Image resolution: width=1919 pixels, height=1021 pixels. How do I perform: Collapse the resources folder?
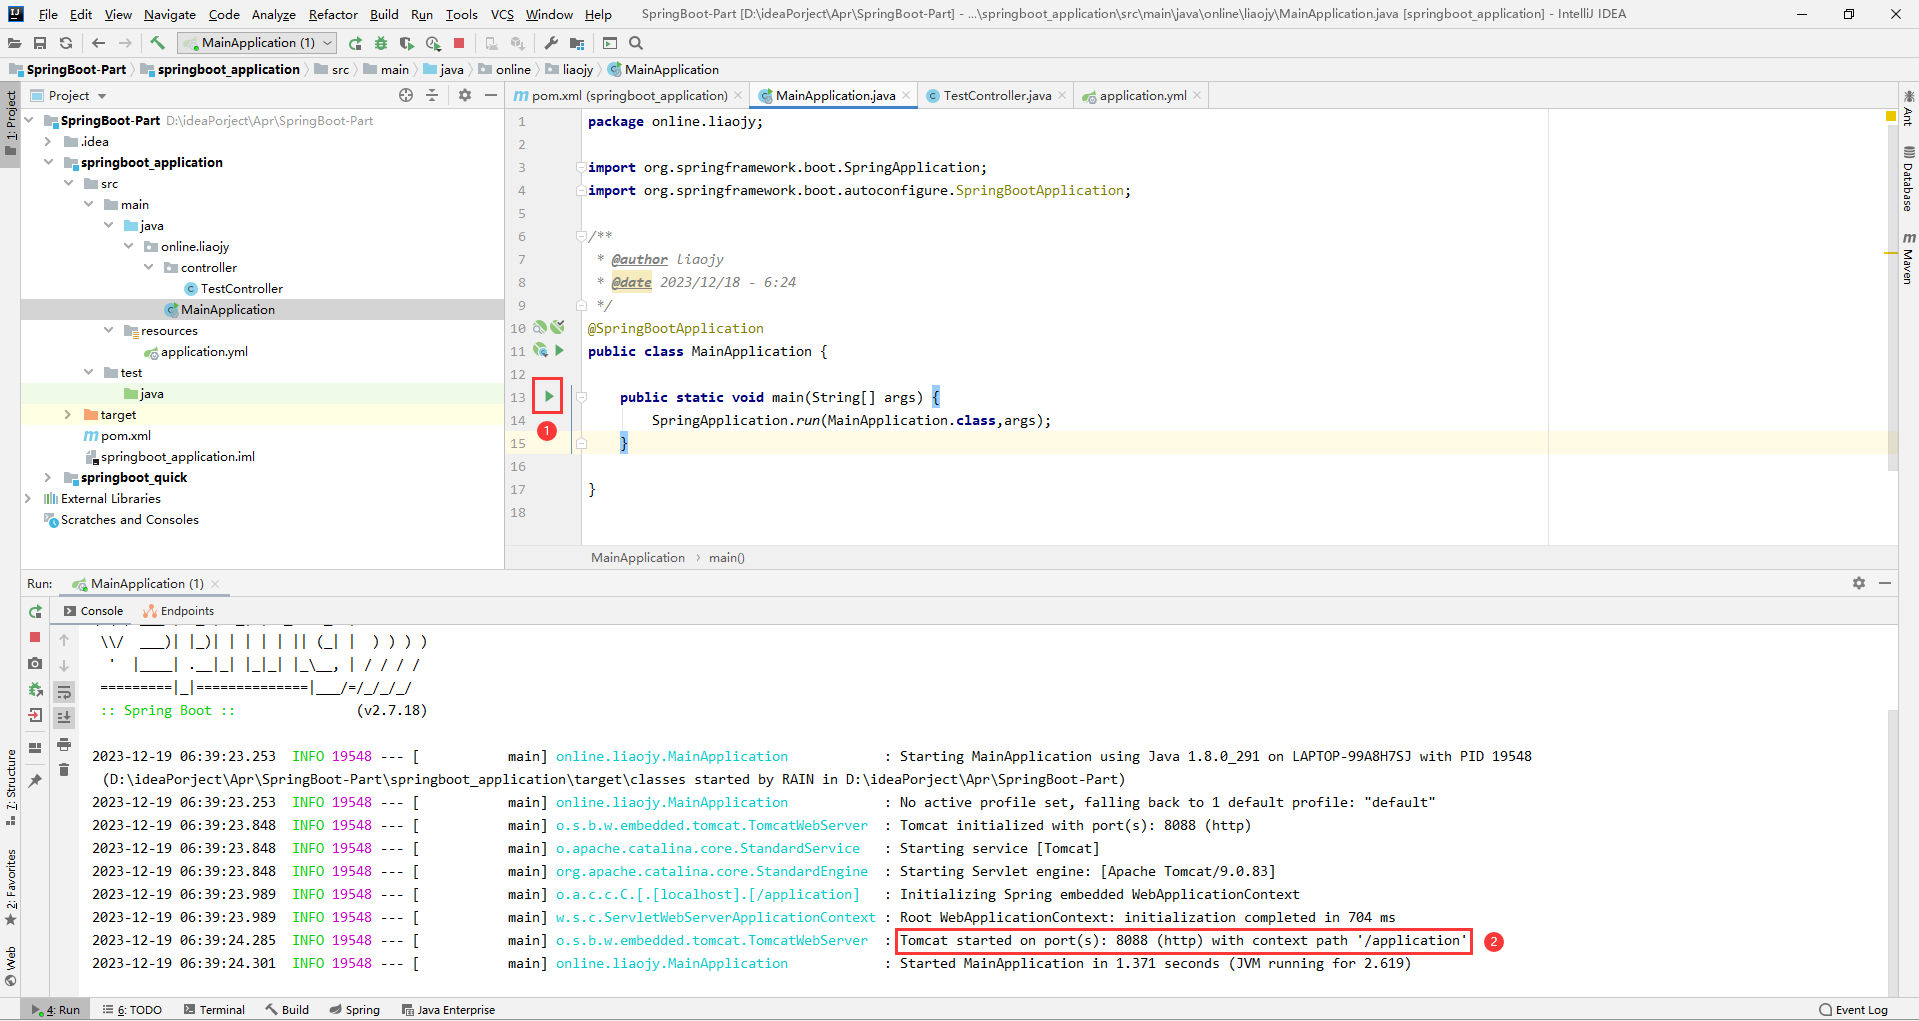pyautogui.click(x=108, y=331)
